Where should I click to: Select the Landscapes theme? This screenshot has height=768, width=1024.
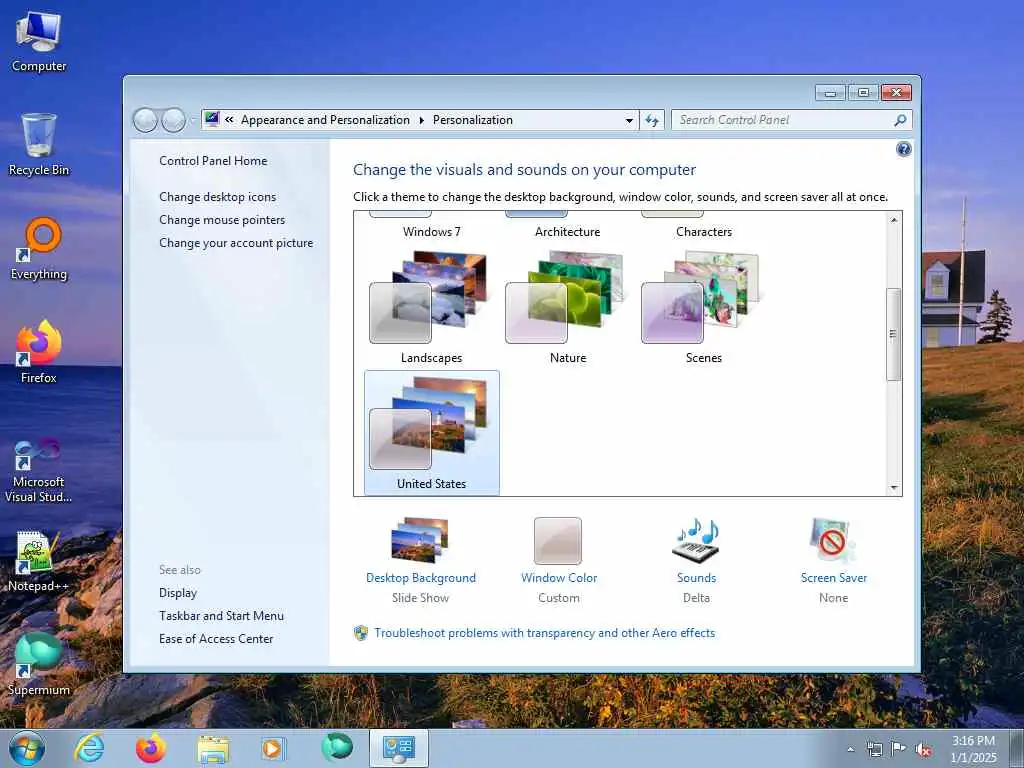point(432,307)
